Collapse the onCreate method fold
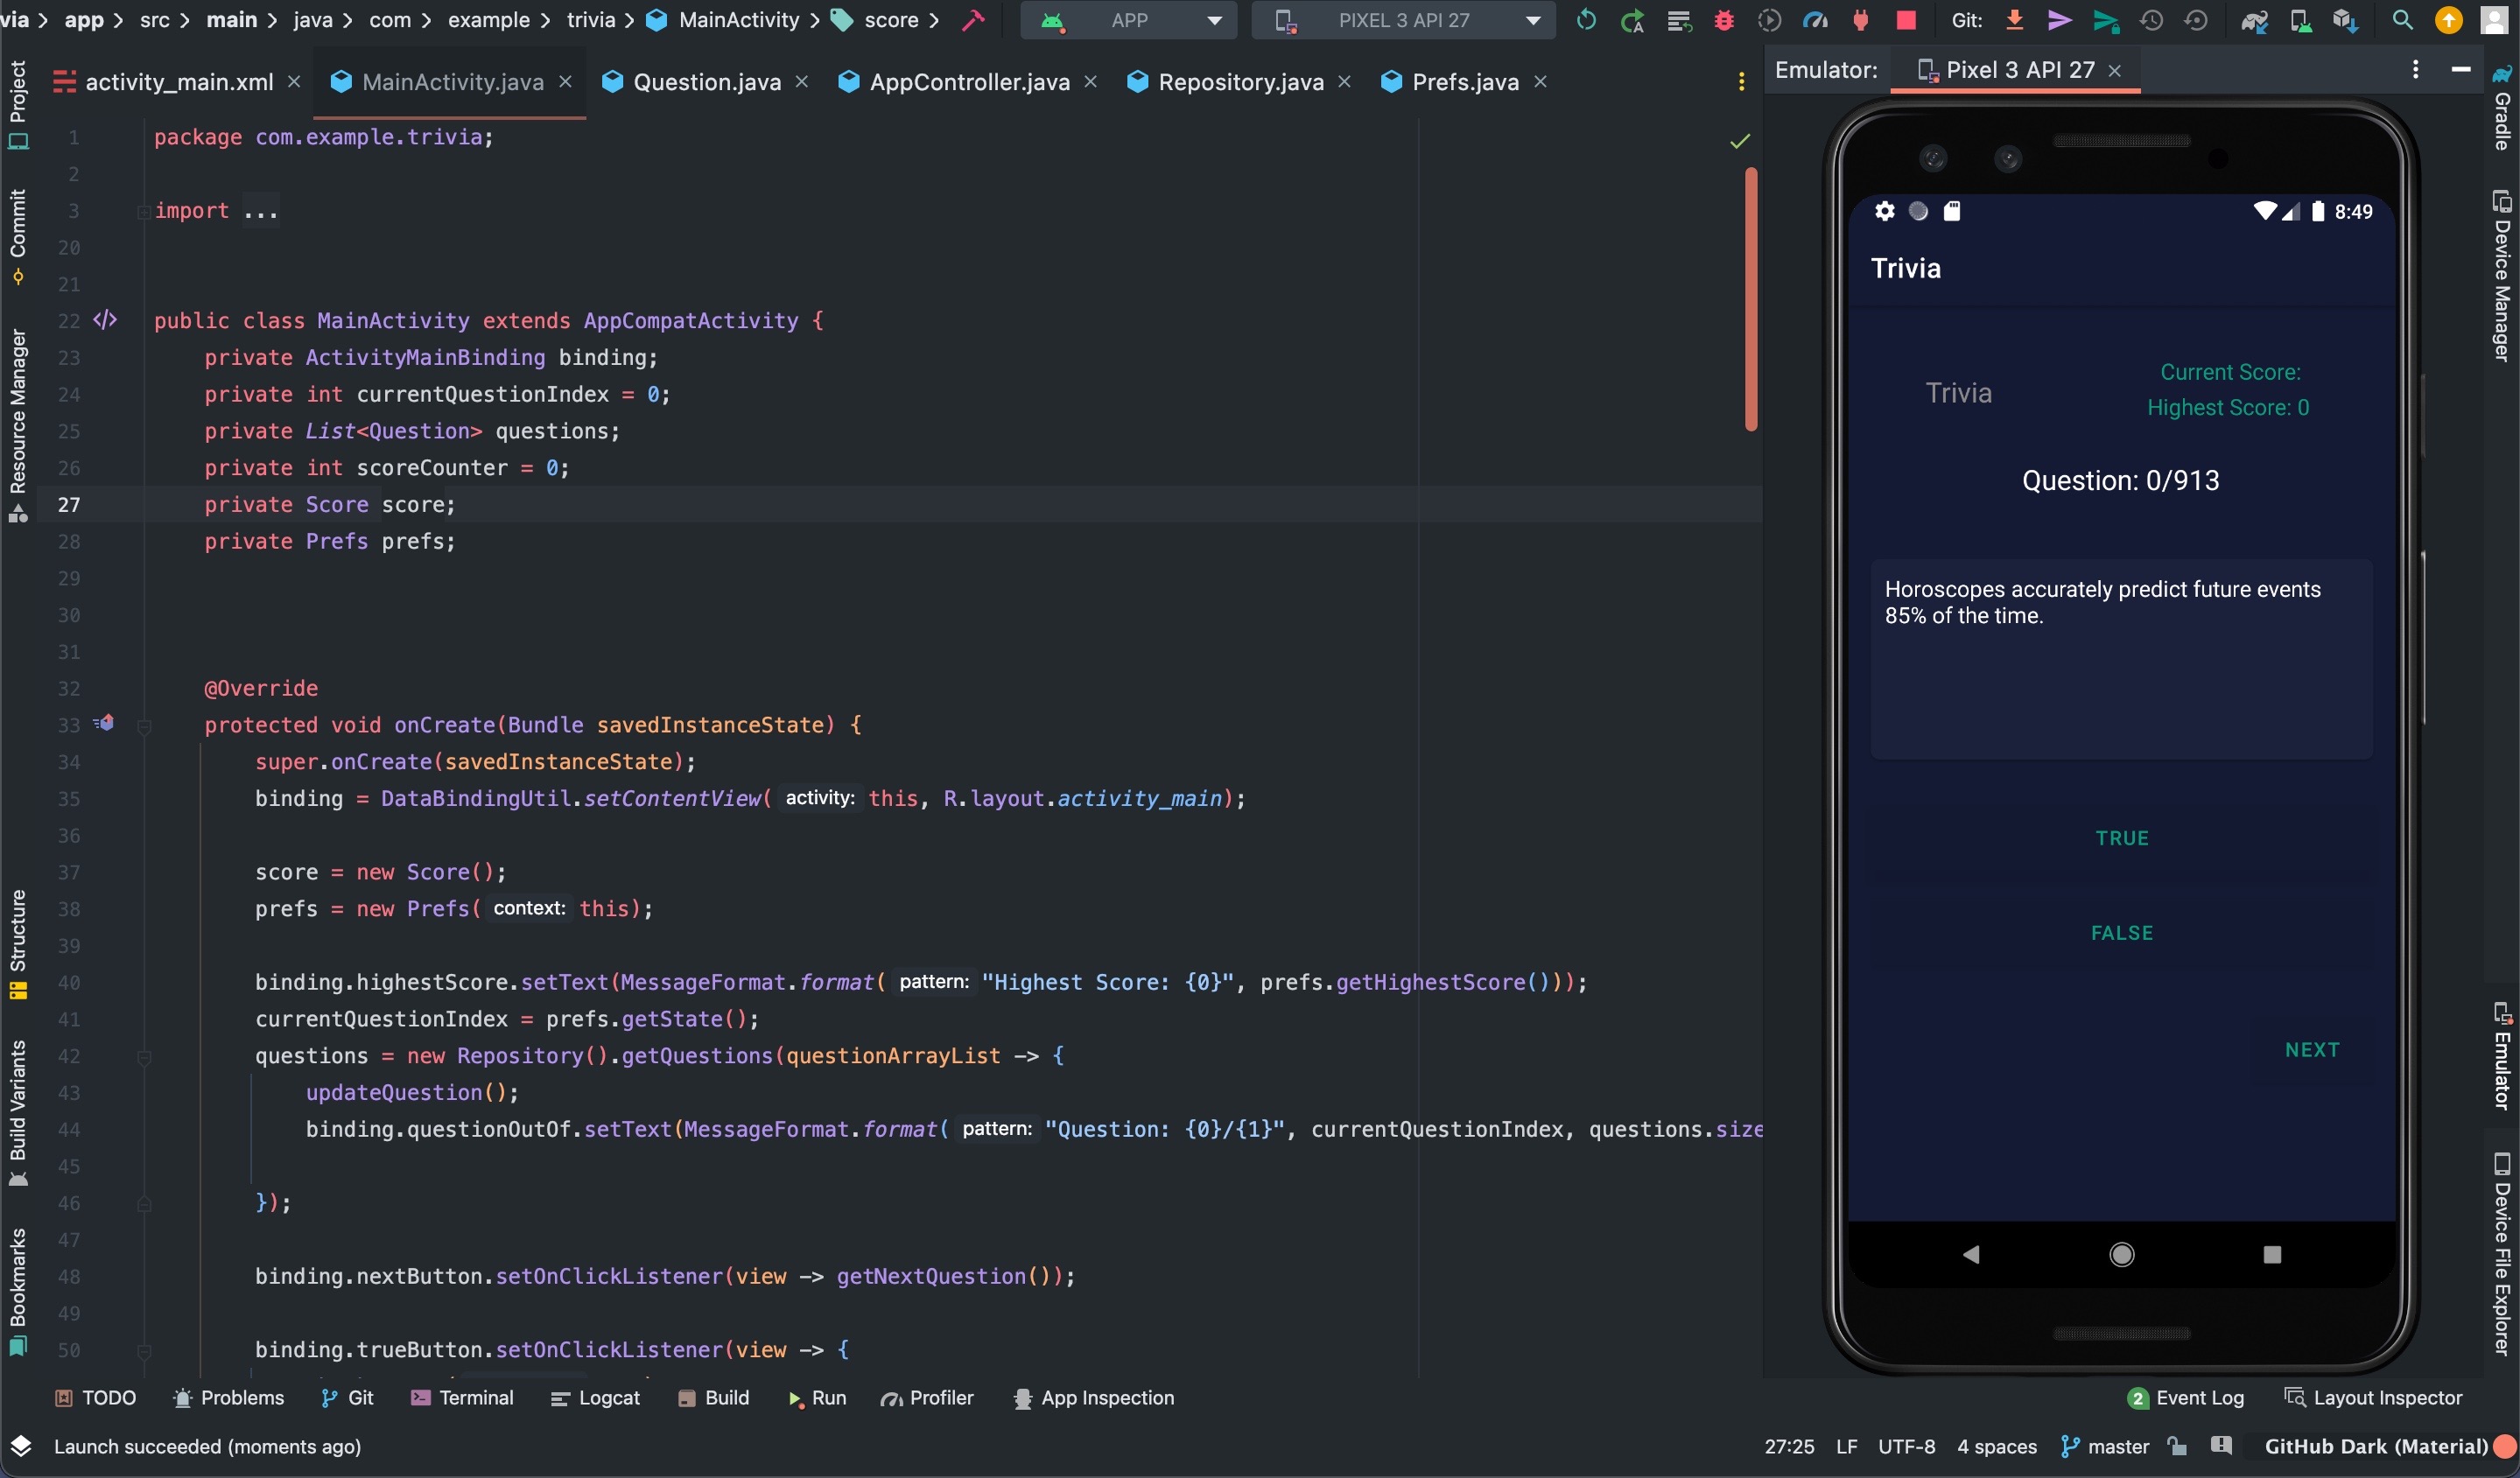 [x=143, y=727]
